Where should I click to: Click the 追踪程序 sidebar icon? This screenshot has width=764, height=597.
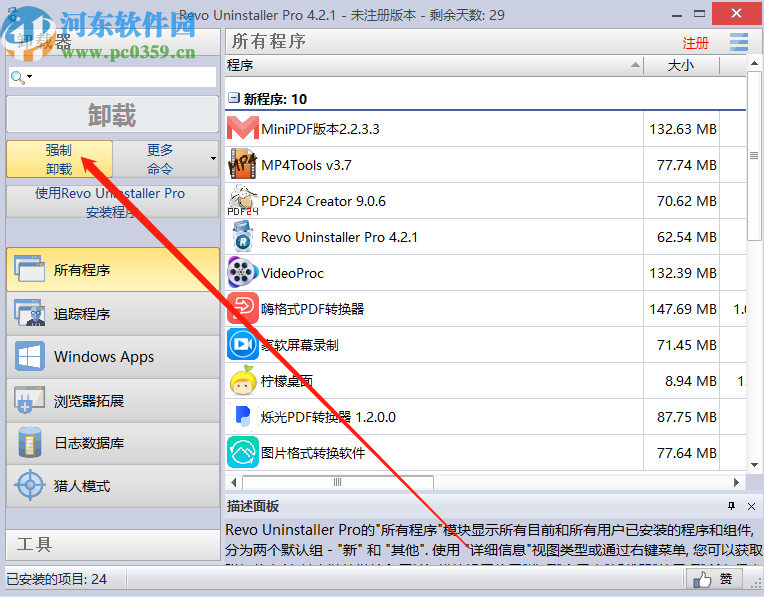[29, 313]
